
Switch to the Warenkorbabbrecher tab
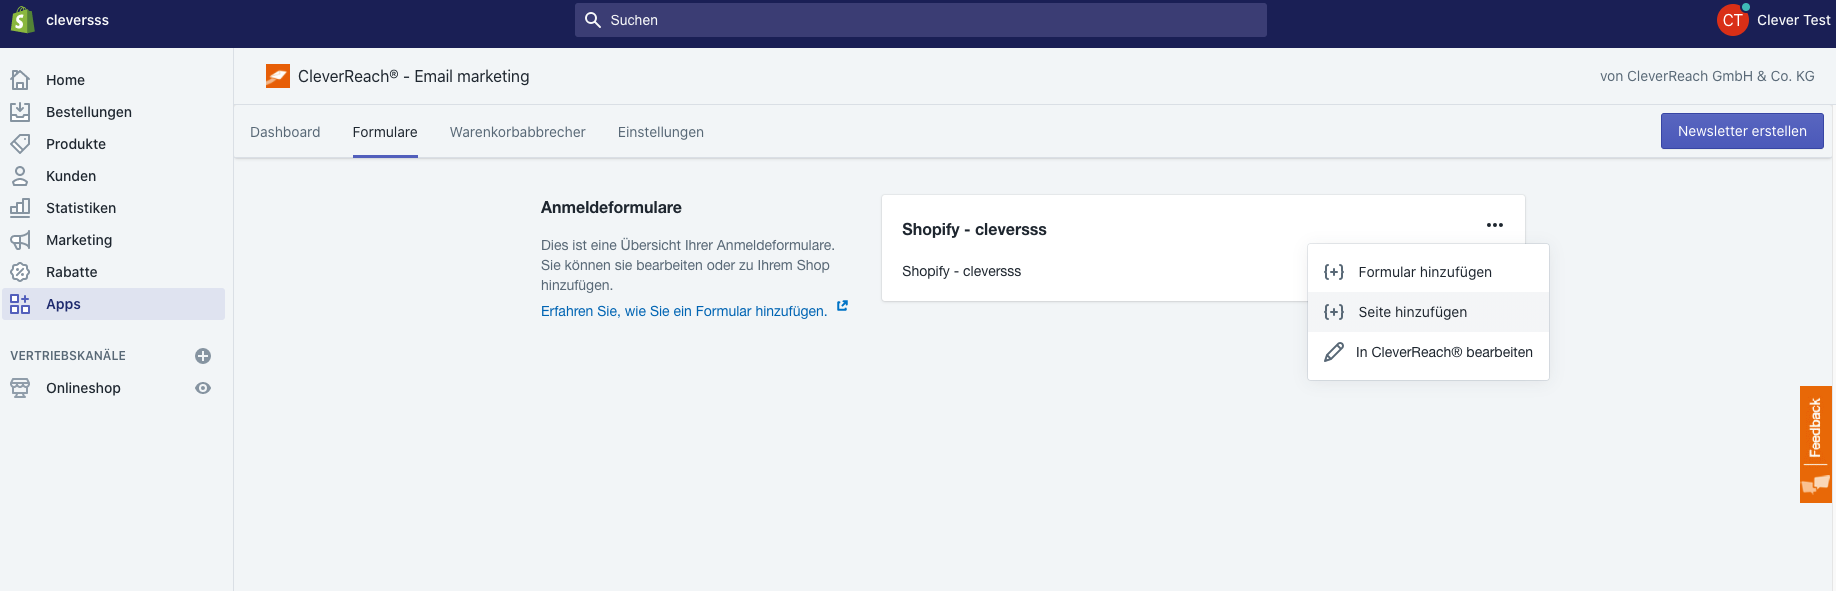point(517,132)
